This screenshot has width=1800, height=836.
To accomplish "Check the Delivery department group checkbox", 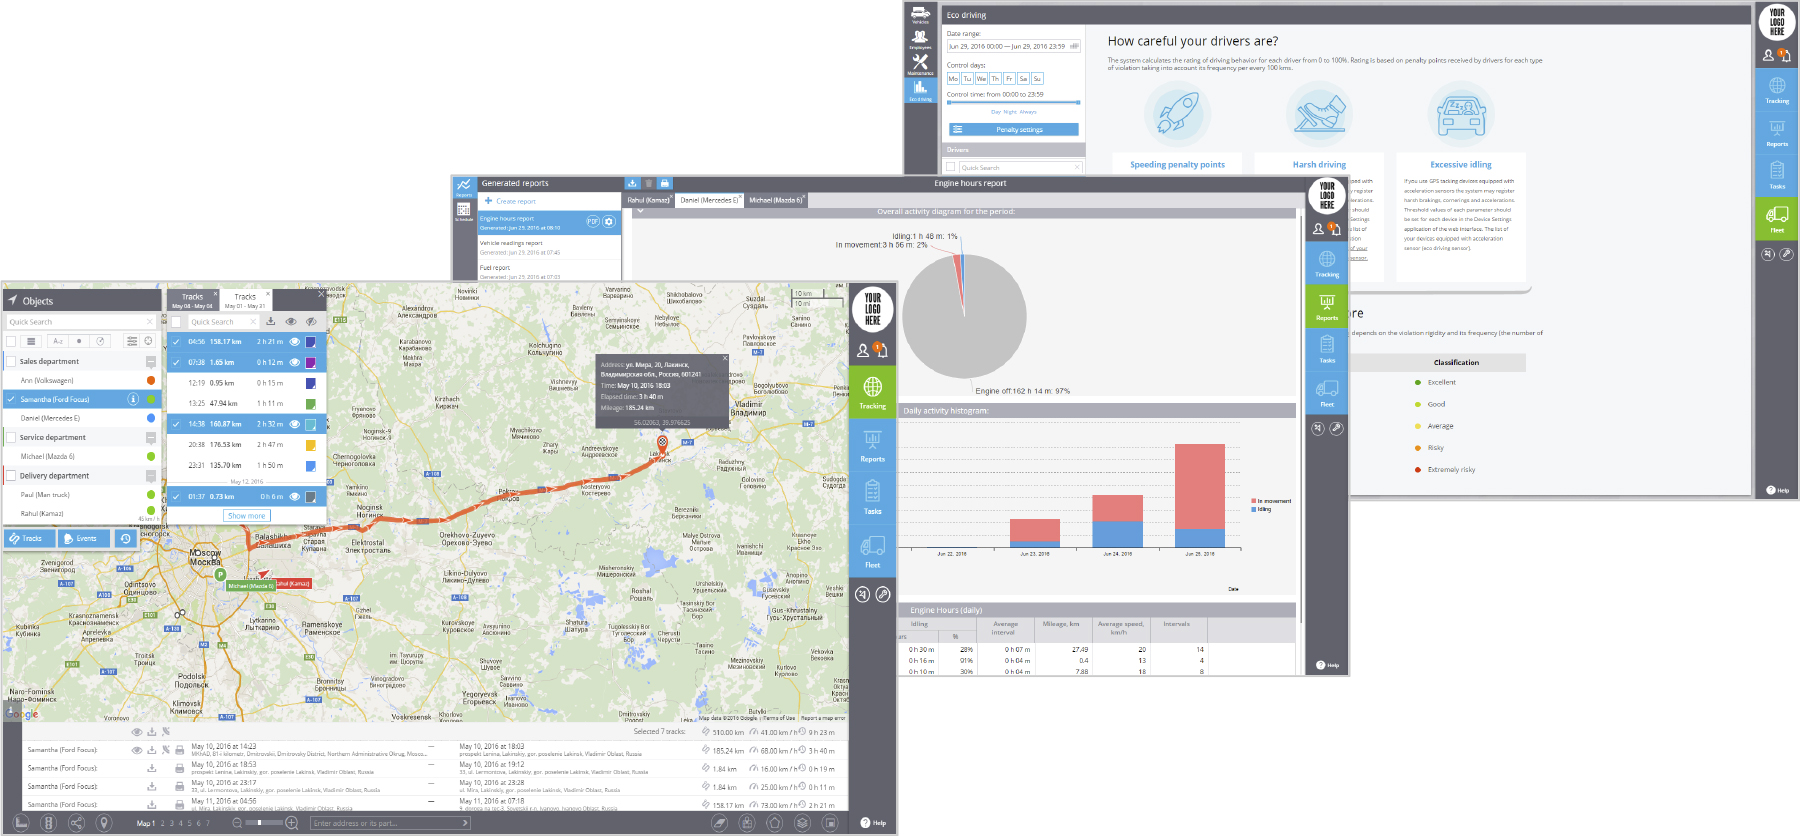I will (x=11, y=475).
